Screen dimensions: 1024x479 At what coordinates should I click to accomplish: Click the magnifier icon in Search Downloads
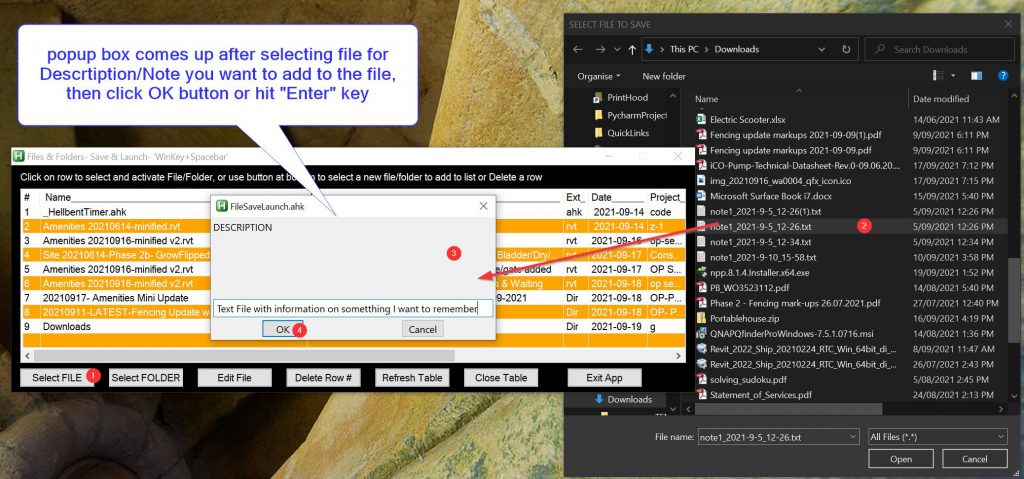pyautogui.click(x=880, y=49)
